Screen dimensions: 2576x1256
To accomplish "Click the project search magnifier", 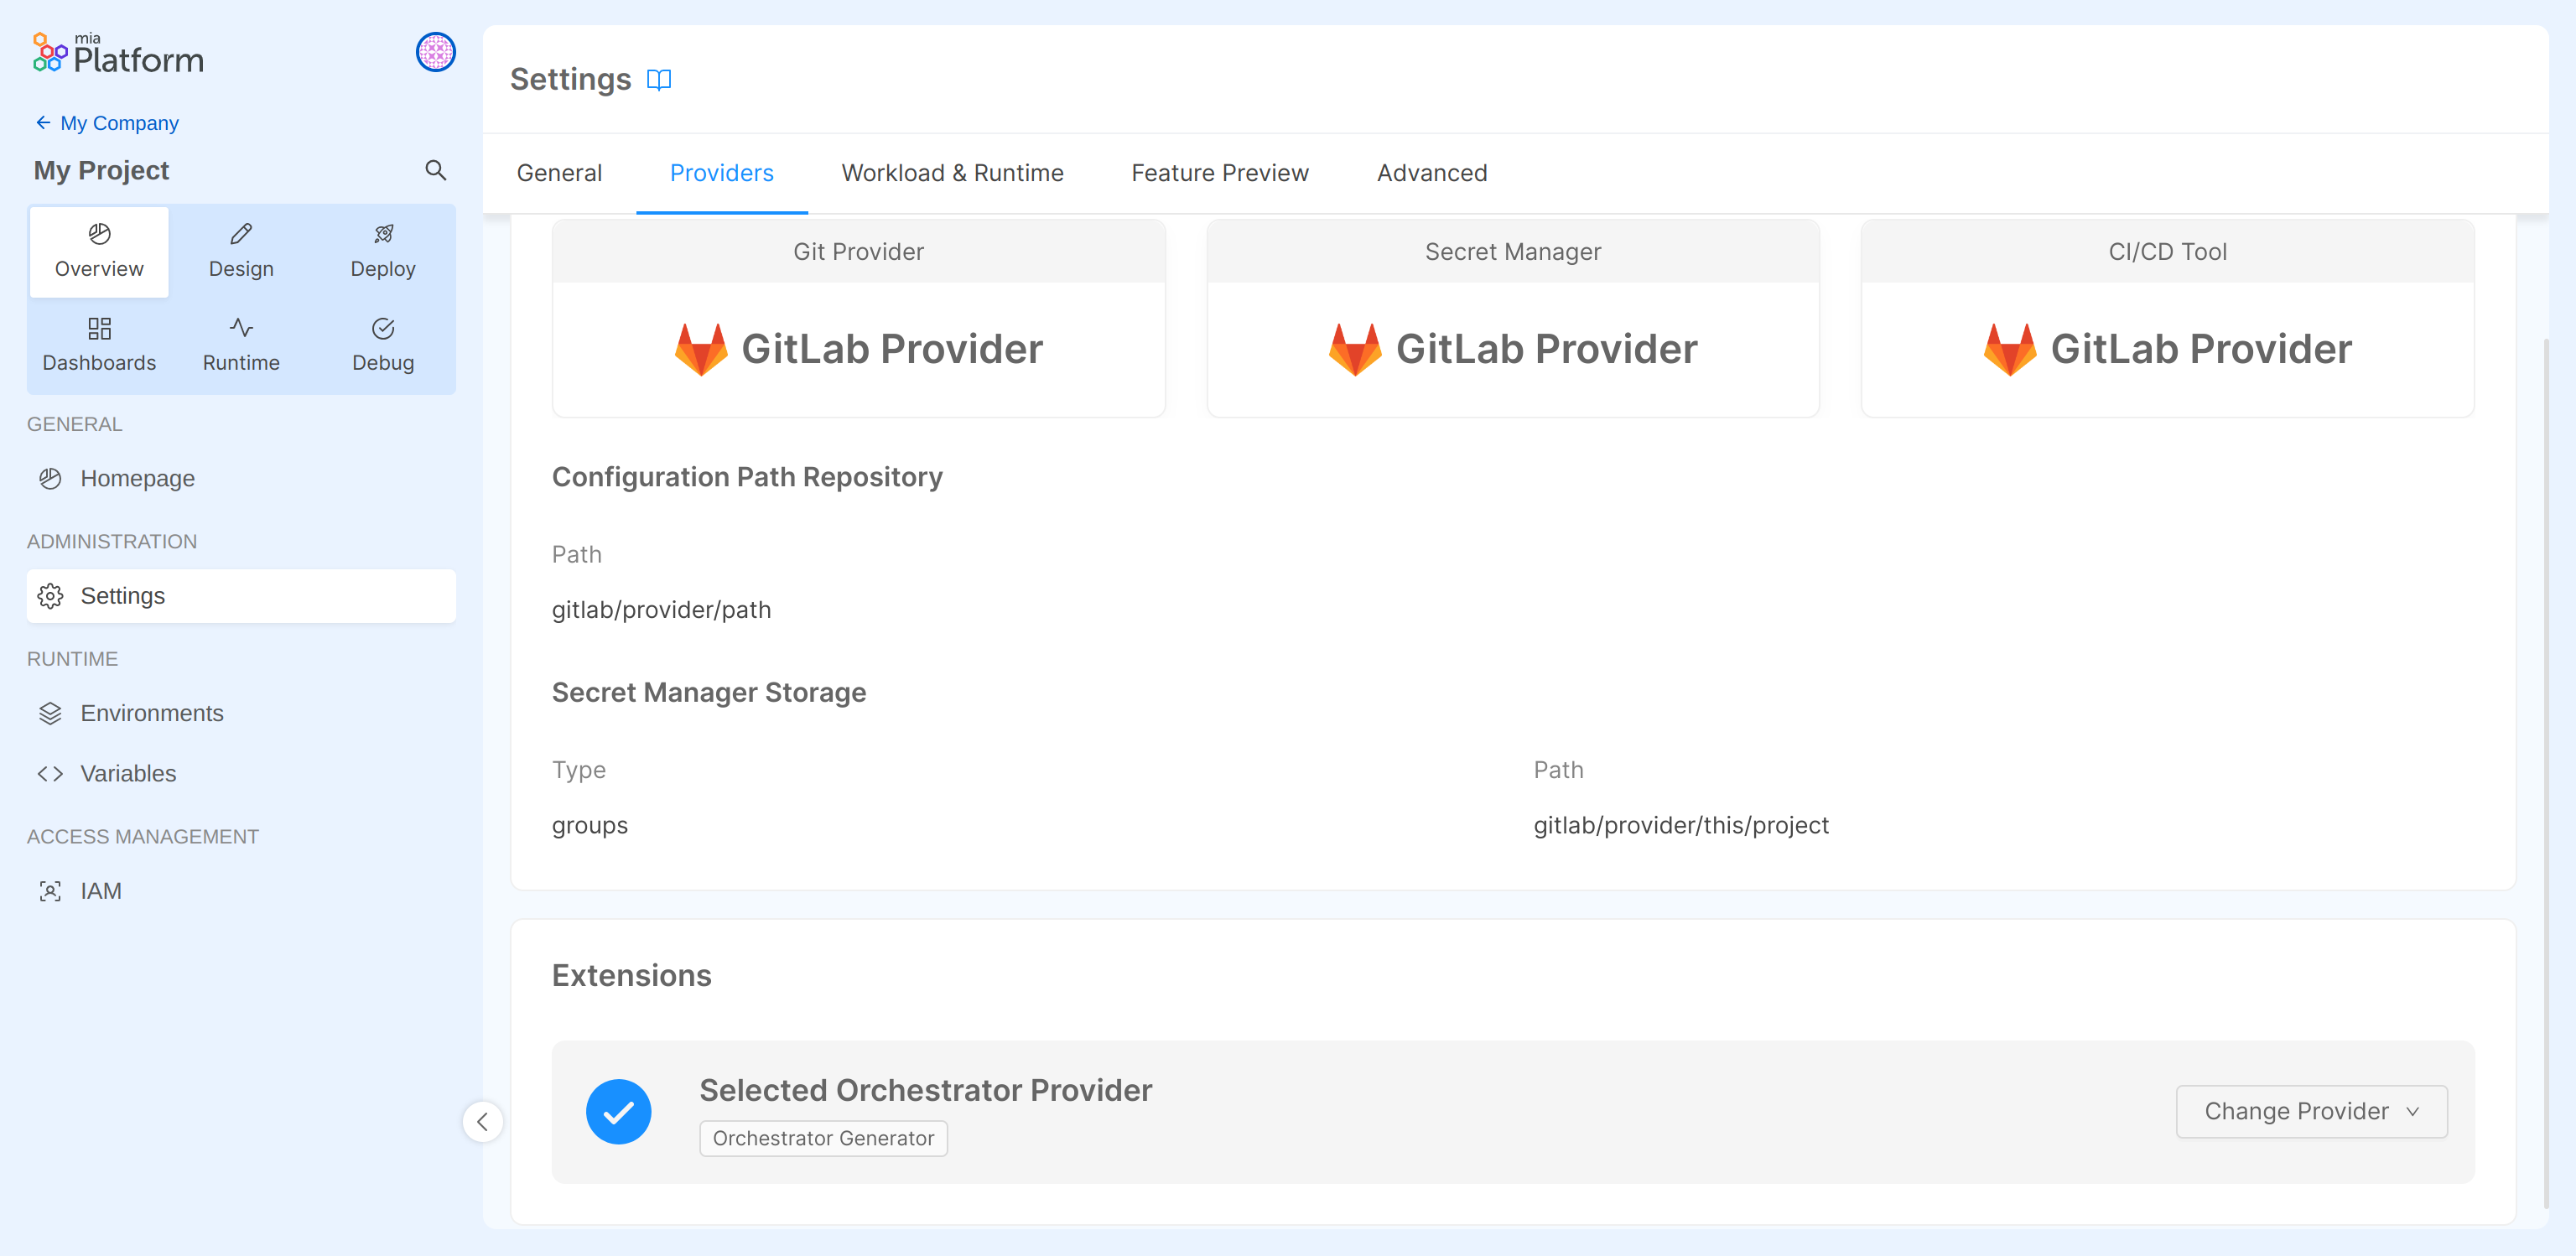I will point(436,170).
